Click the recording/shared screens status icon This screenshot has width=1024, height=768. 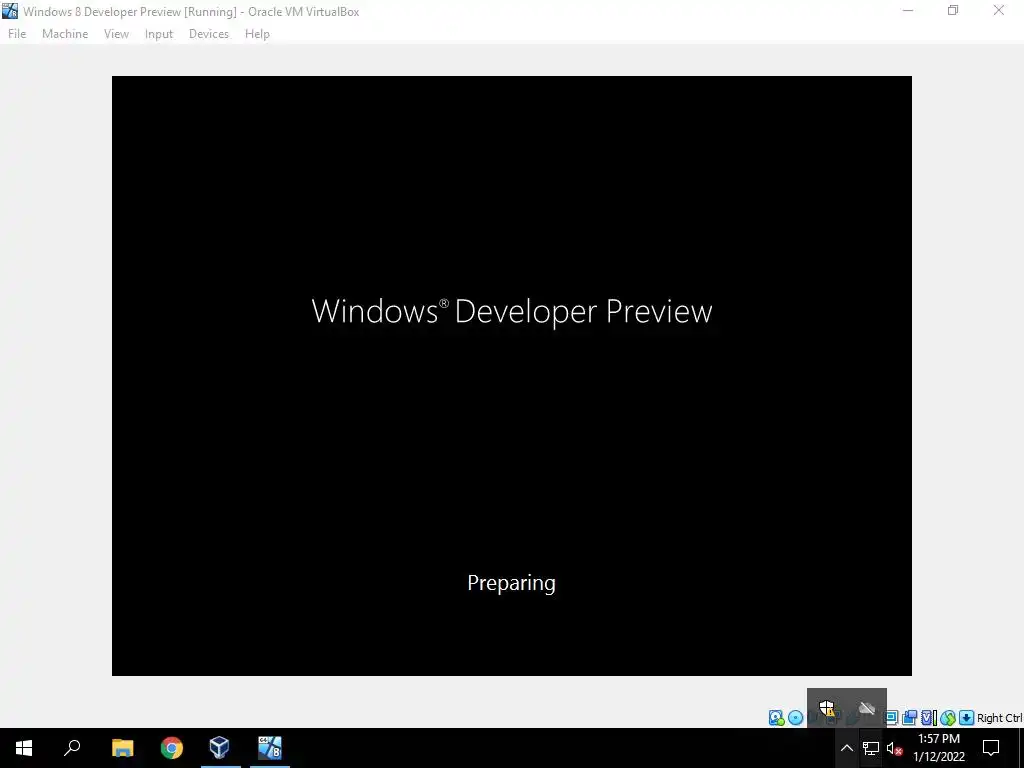(909, 718)
